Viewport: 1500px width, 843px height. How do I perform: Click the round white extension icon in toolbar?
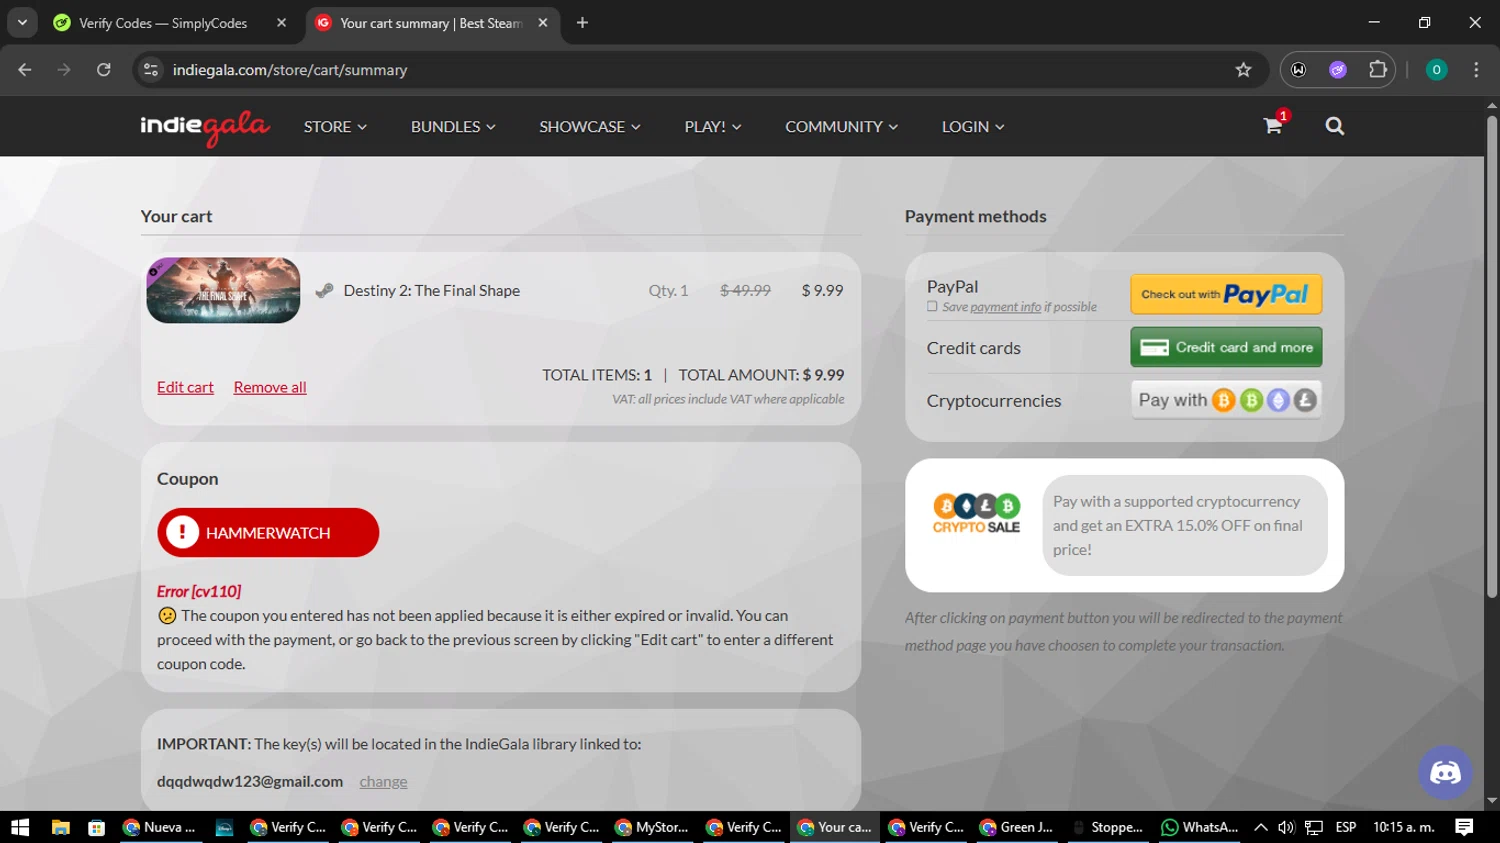pyautogui.click(x=1298, y=70)
